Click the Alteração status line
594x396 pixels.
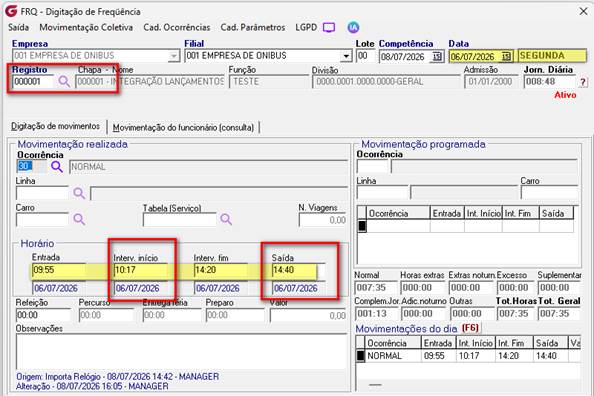pos(92,386)
